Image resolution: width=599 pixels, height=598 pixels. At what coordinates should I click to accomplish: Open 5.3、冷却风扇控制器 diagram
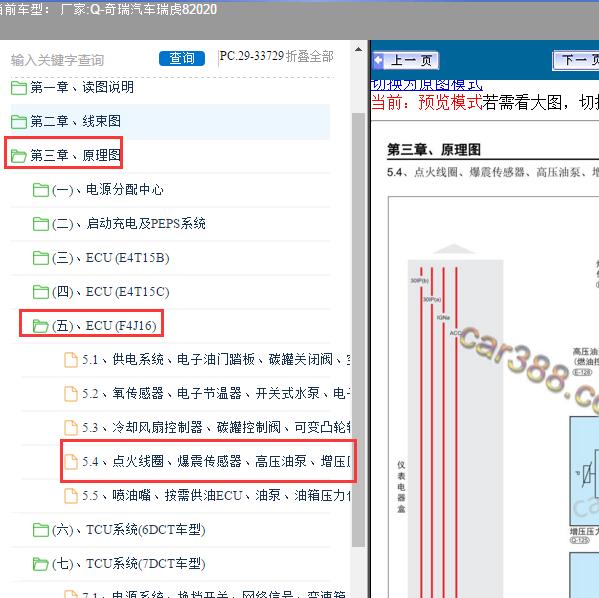pyautogui.click(x=216, y=428)
